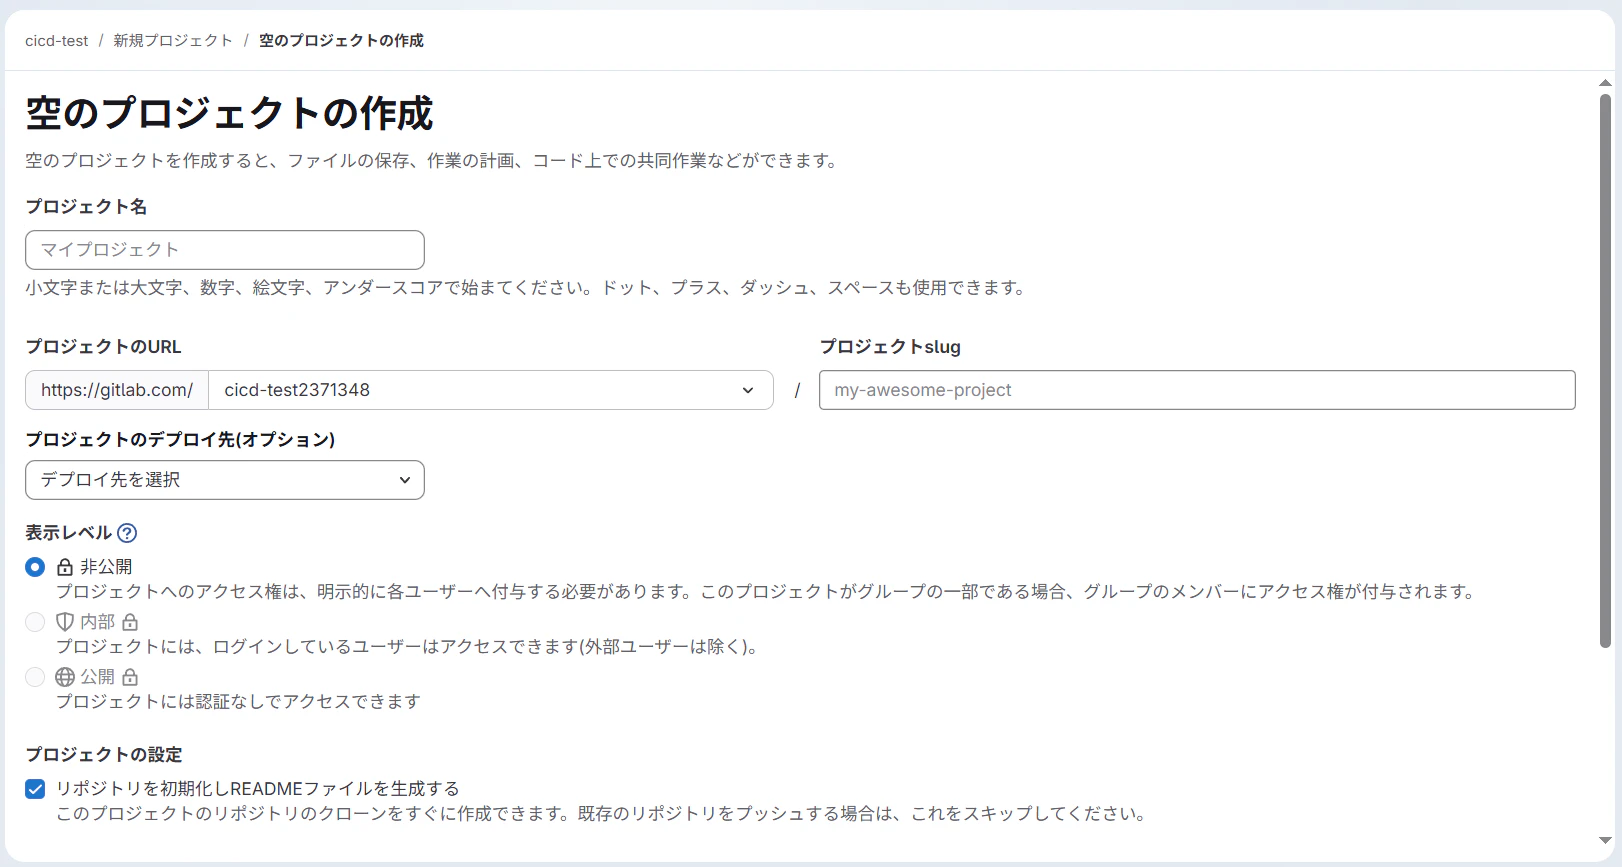The width and height of the screenshot is (1622, 867).
Task: Open the デプロイ先を選択 dropdown
Action: click(x=225, y=480)
